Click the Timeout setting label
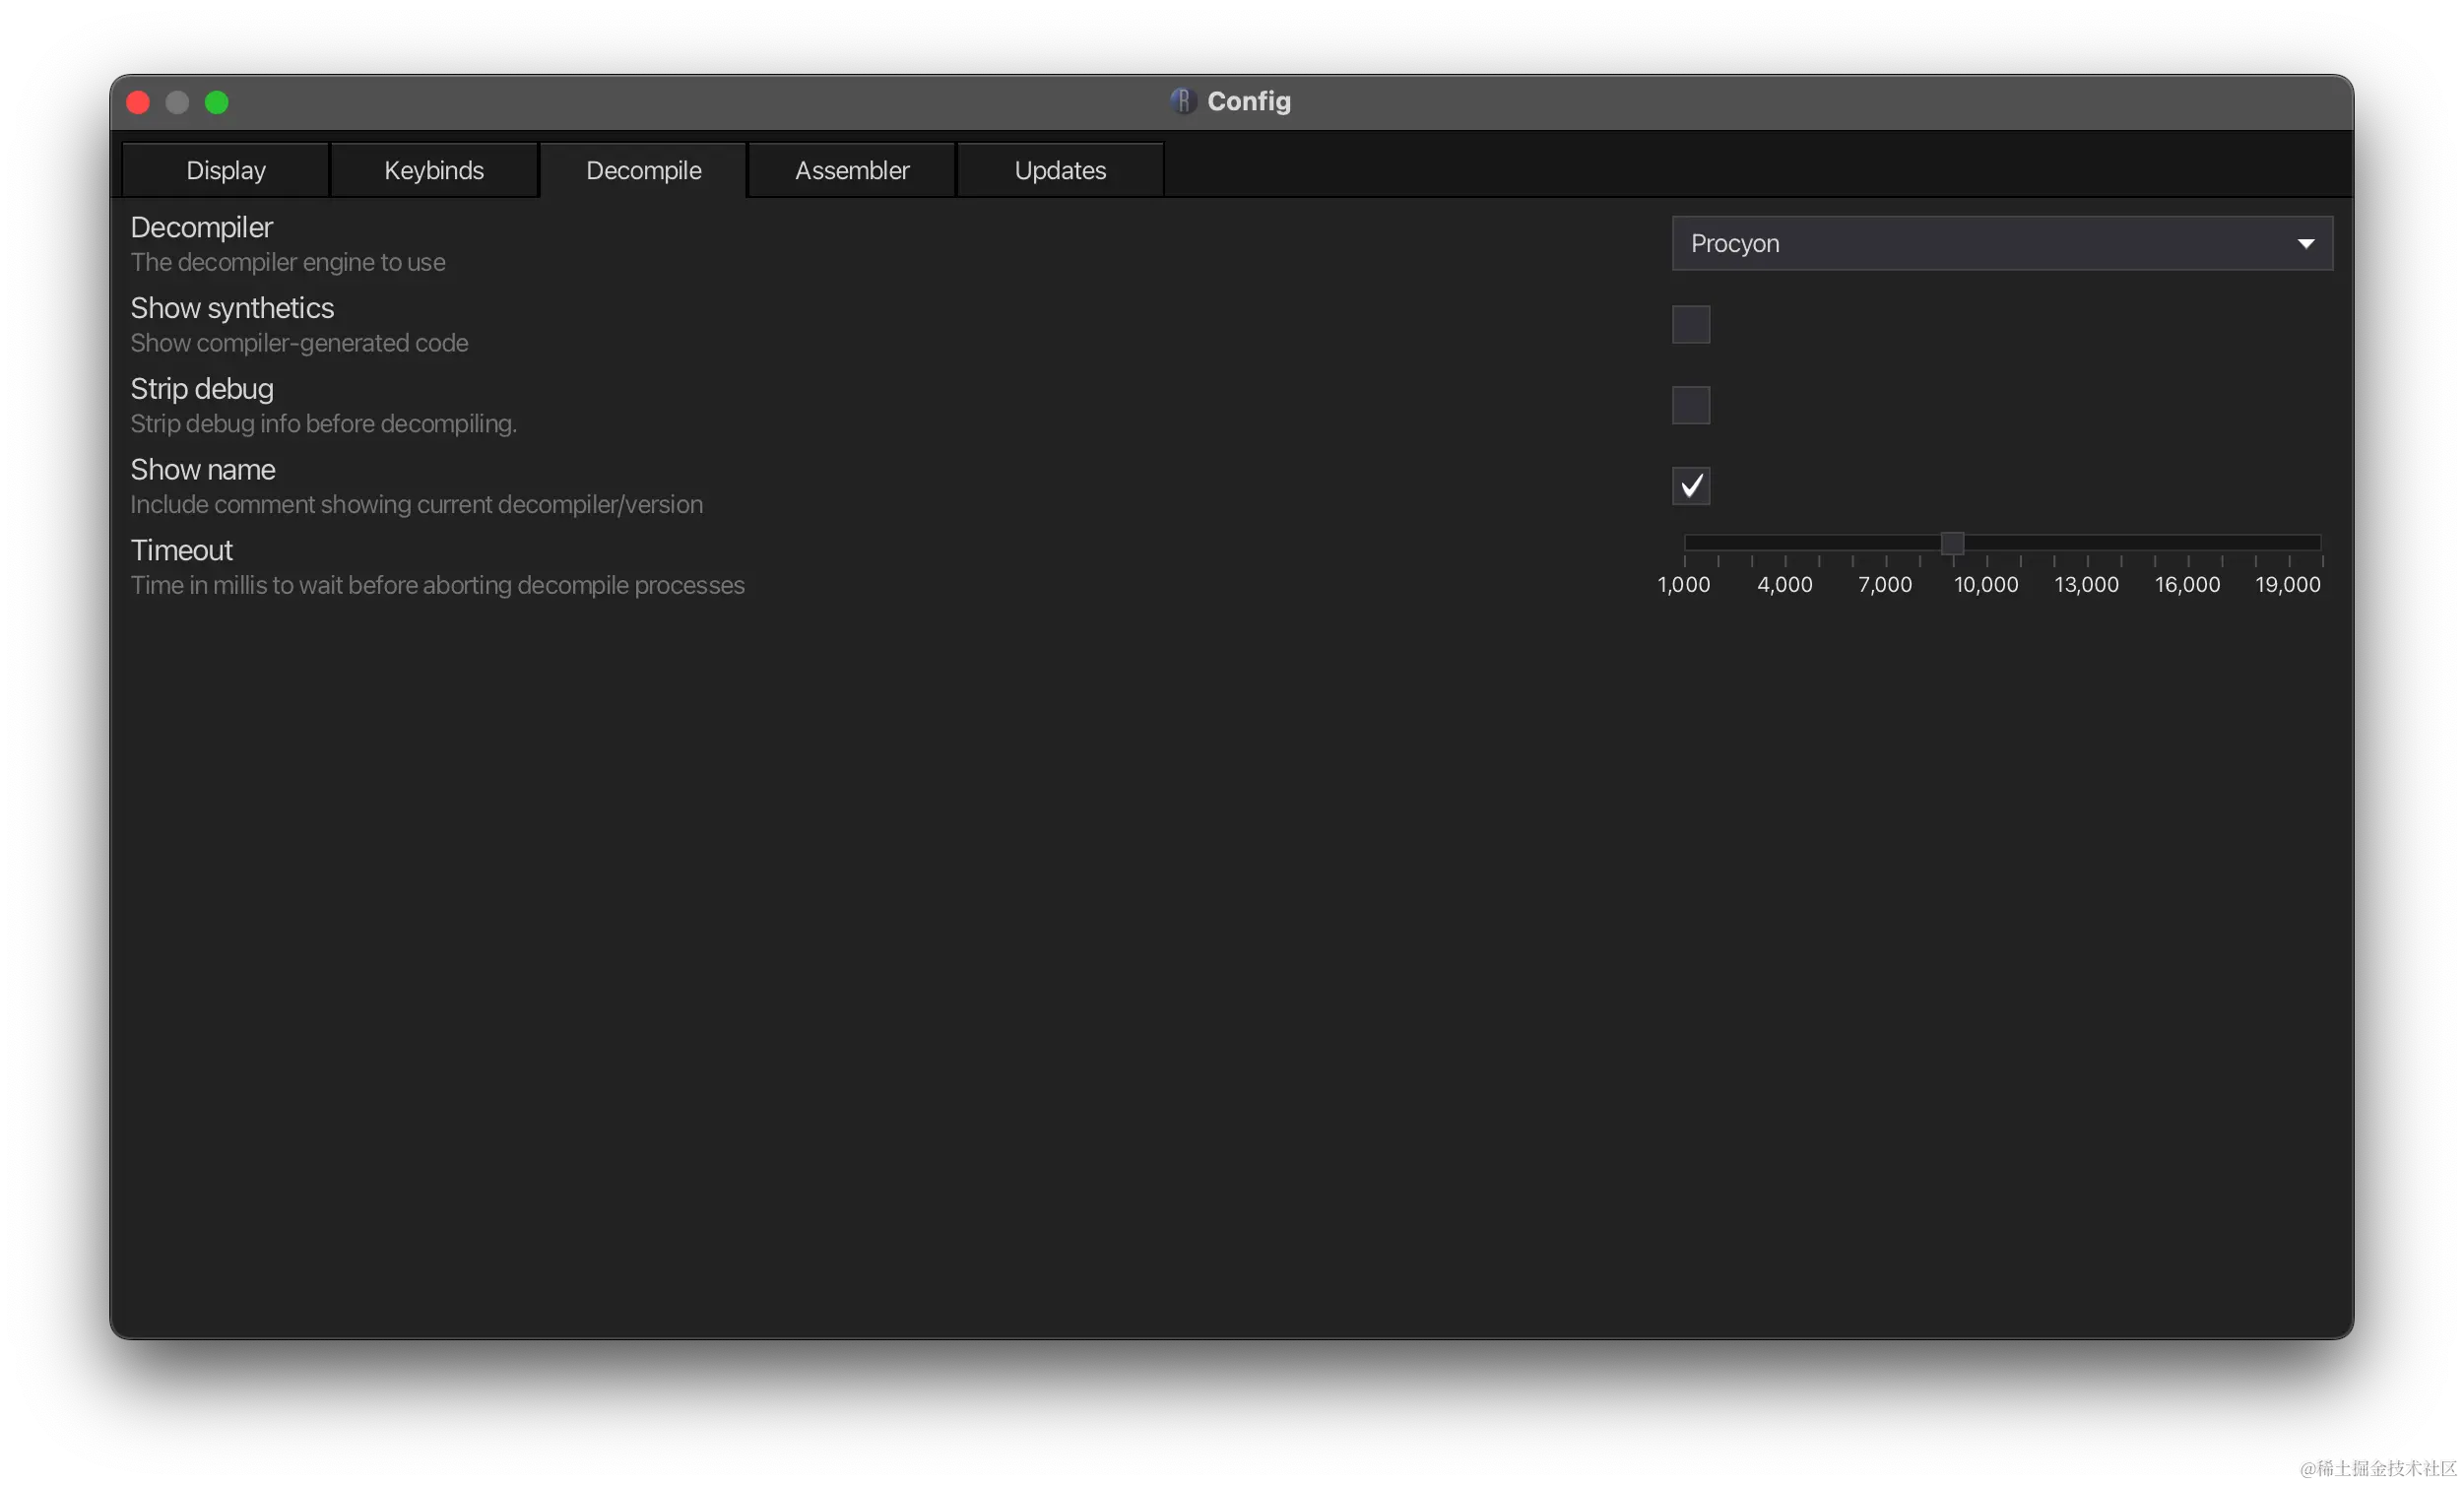The image size is (2464, 1485). pos(181,550)
